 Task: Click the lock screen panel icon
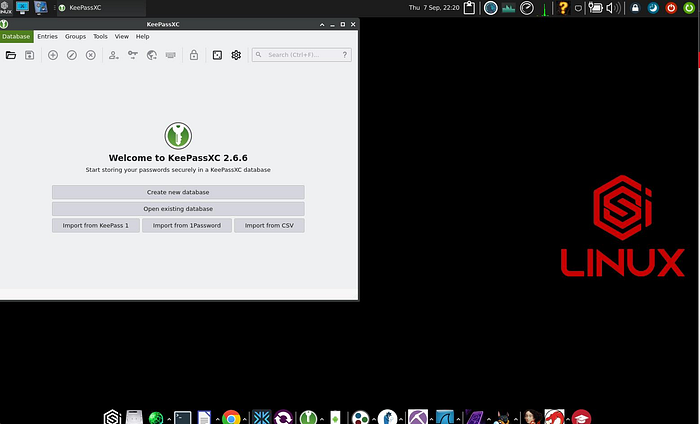[x=635, y=8]
